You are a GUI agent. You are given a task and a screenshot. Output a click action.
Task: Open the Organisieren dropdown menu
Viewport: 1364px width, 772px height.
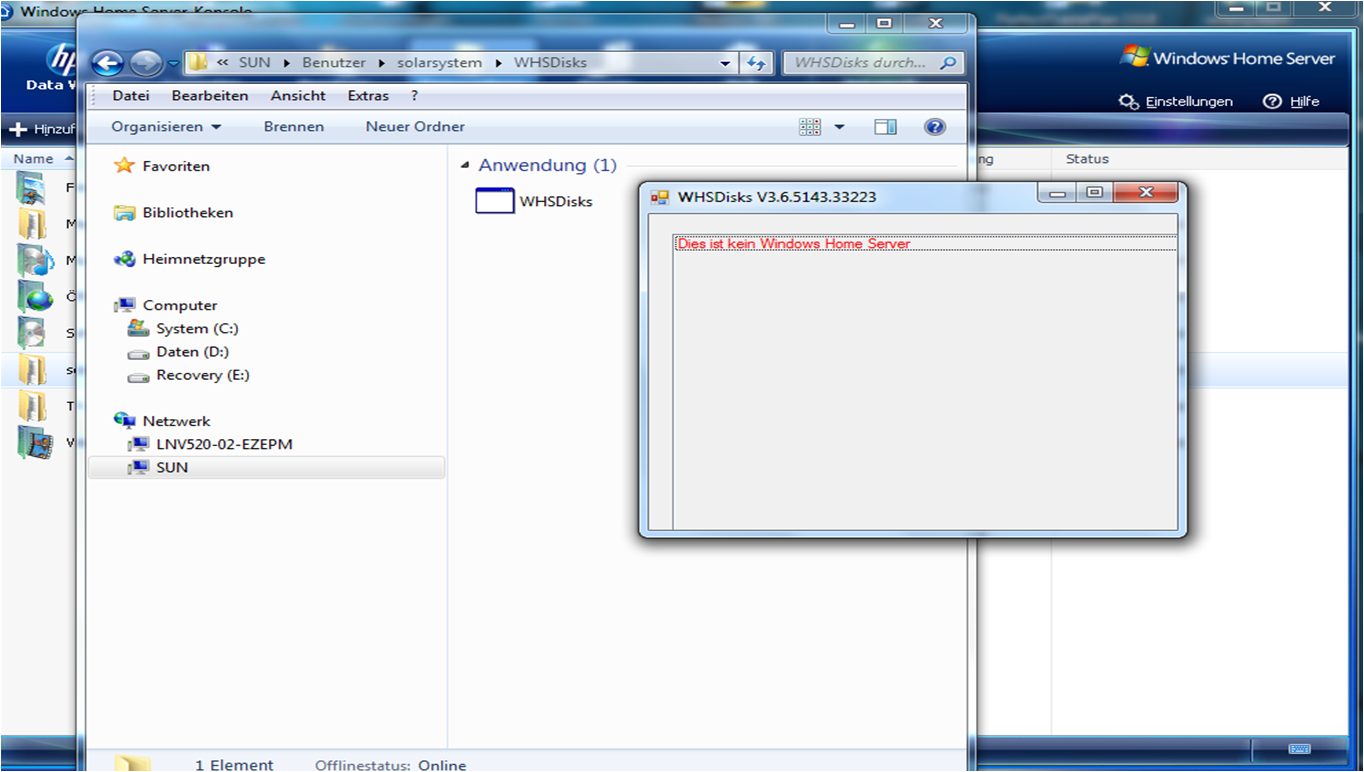point(166,127)
